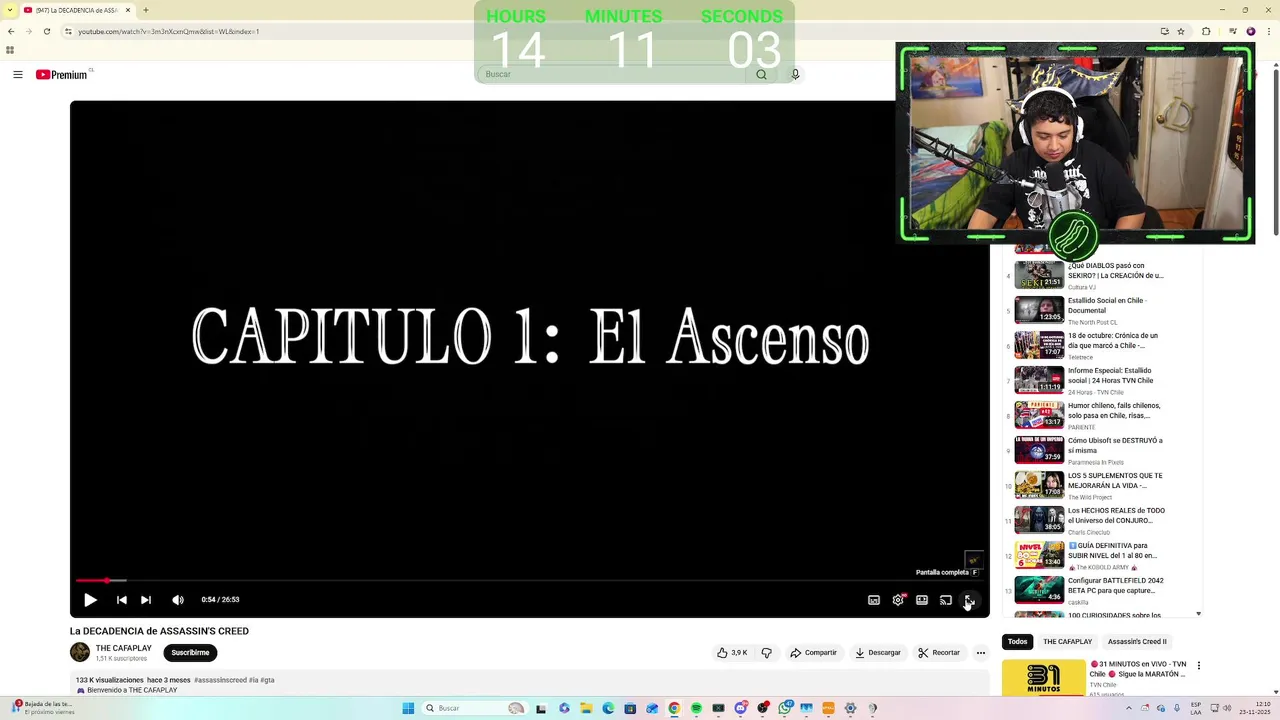The image size is (1280, 720).
Task: Open THE CAFAPLAY channel avatar
Action: (x=80, y=652)
